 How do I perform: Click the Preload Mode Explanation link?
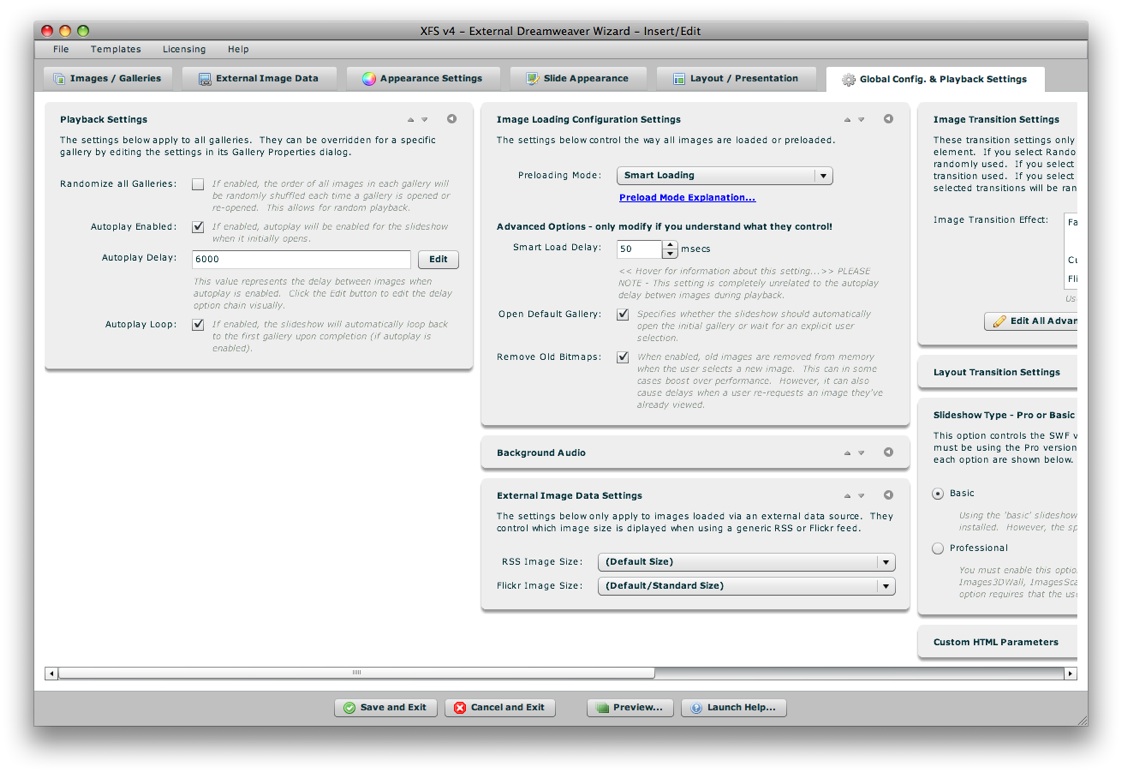(x=687, y=198)
